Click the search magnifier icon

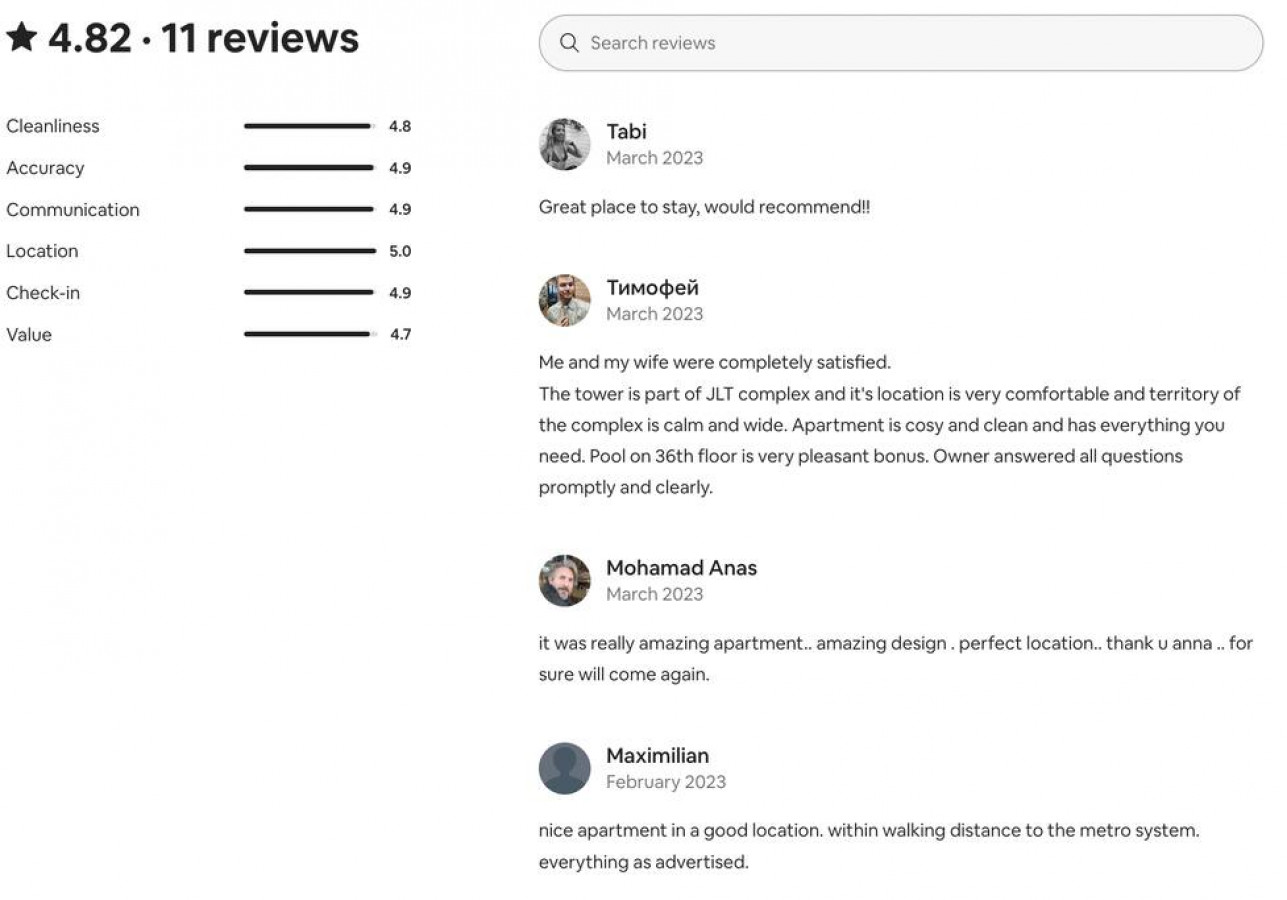click(x=569, y=43)
